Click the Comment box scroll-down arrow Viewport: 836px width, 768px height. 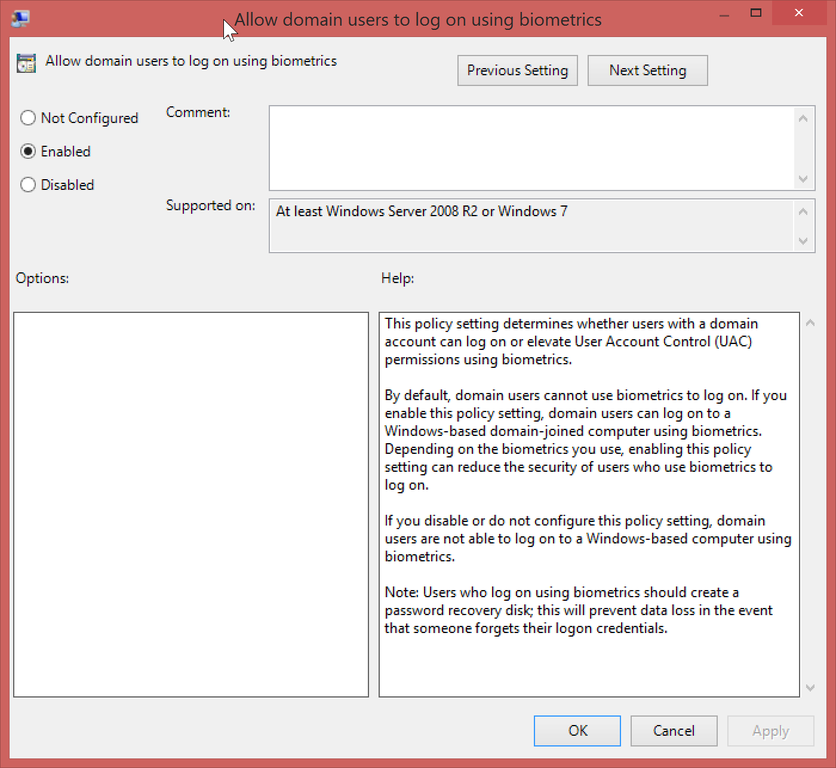[804, 178]
